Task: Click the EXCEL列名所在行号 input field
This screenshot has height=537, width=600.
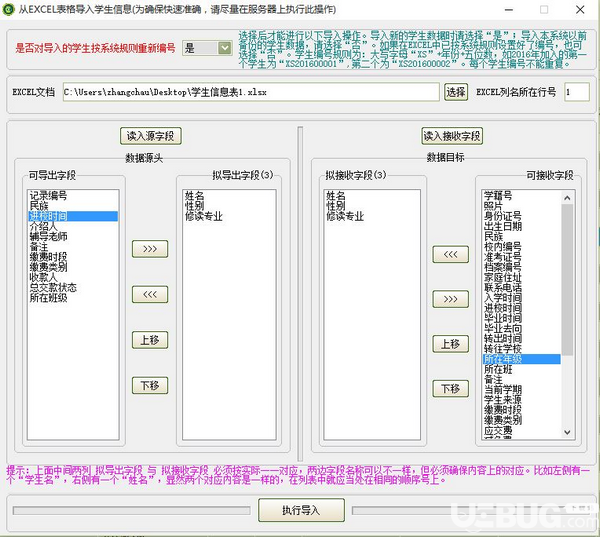Action: (577, 92)
